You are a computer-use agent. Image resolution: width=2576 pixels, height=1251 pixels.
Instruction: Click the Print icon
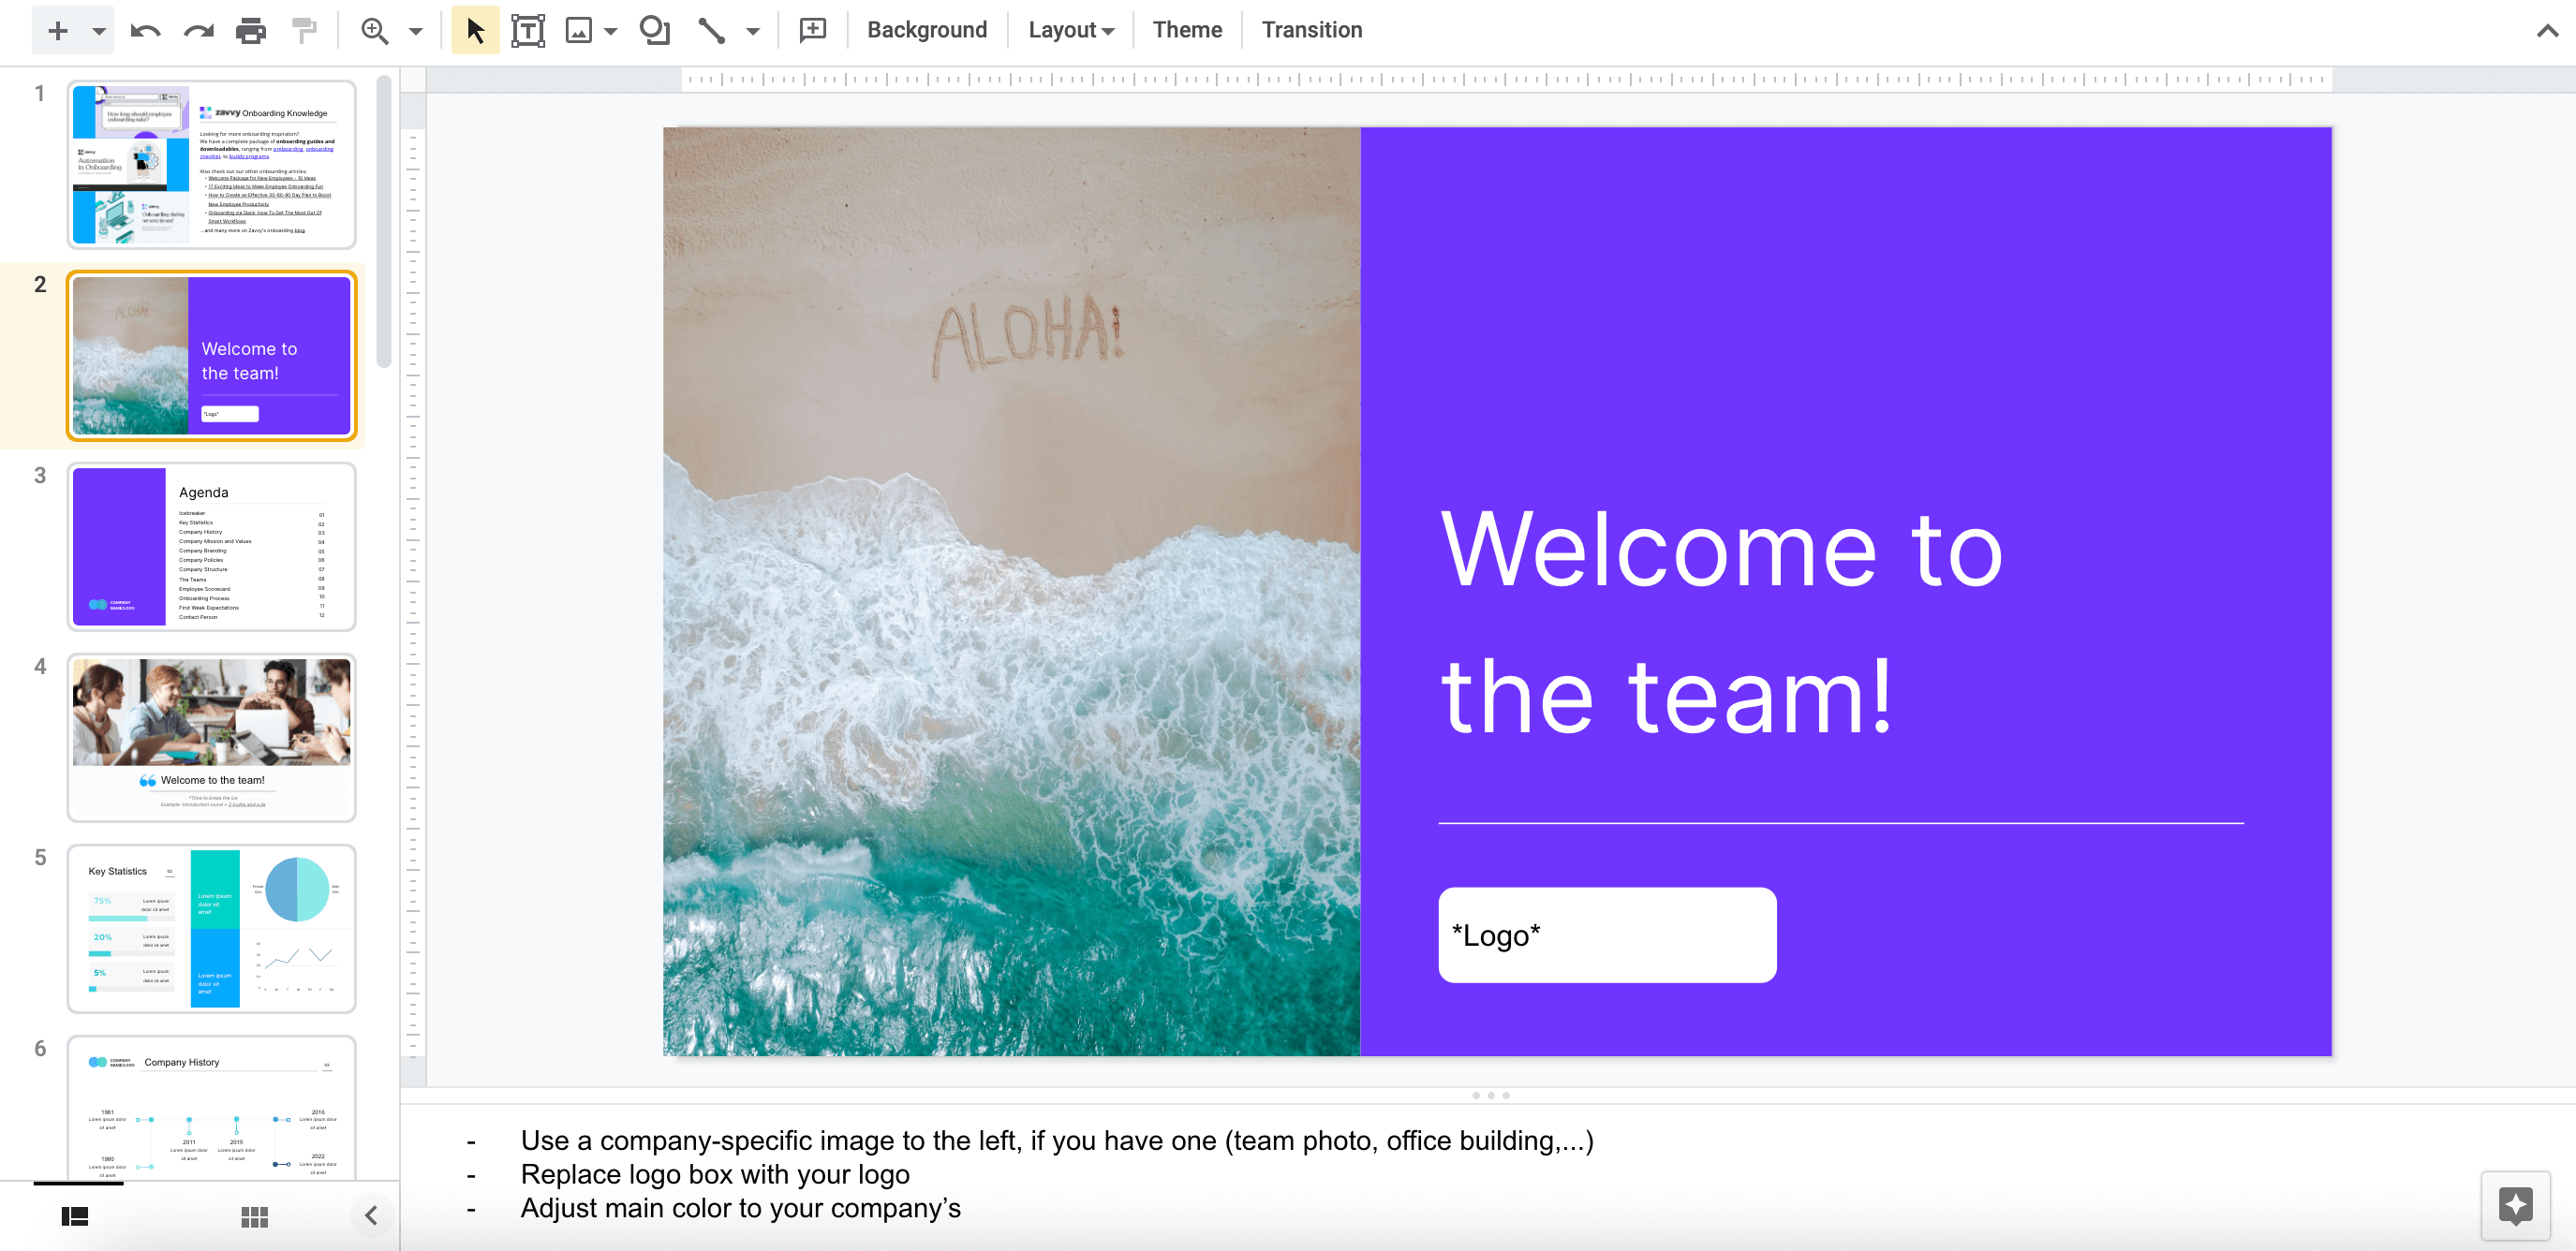tap(251, 30)
